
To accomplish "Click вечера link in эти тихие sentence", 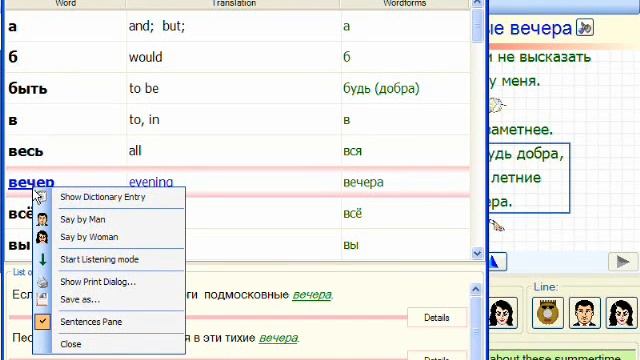I will (x=279, y=338).
